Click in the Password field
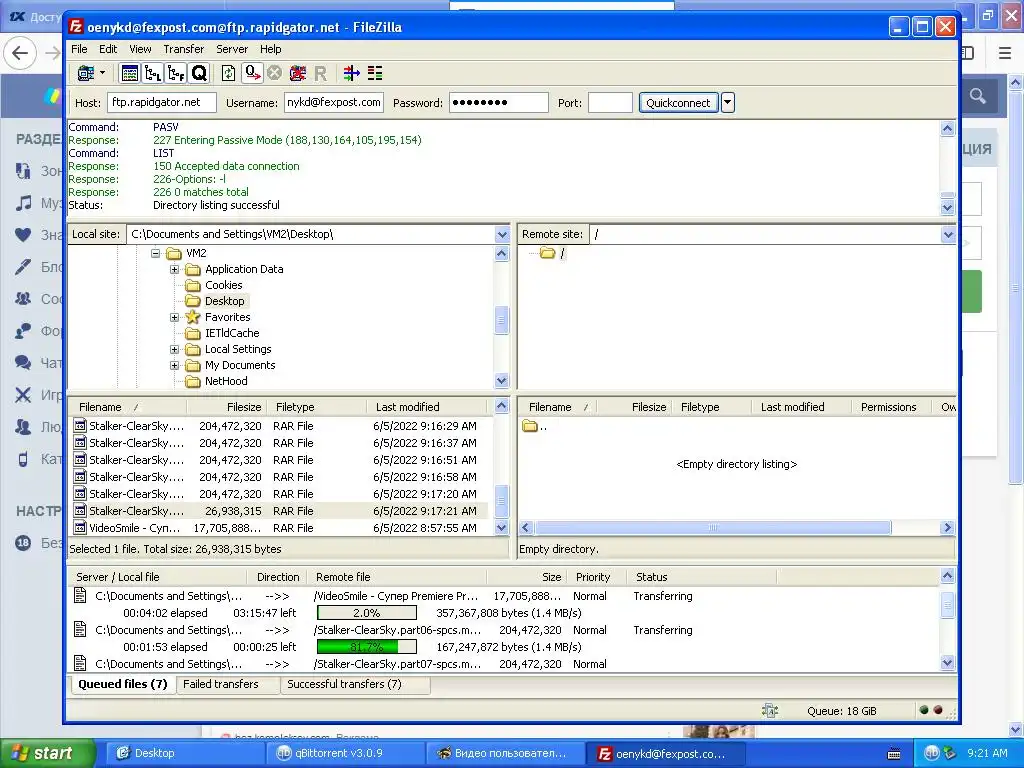Image resolution: width=1024 pixels, height=768 pixels. [498, 103]
